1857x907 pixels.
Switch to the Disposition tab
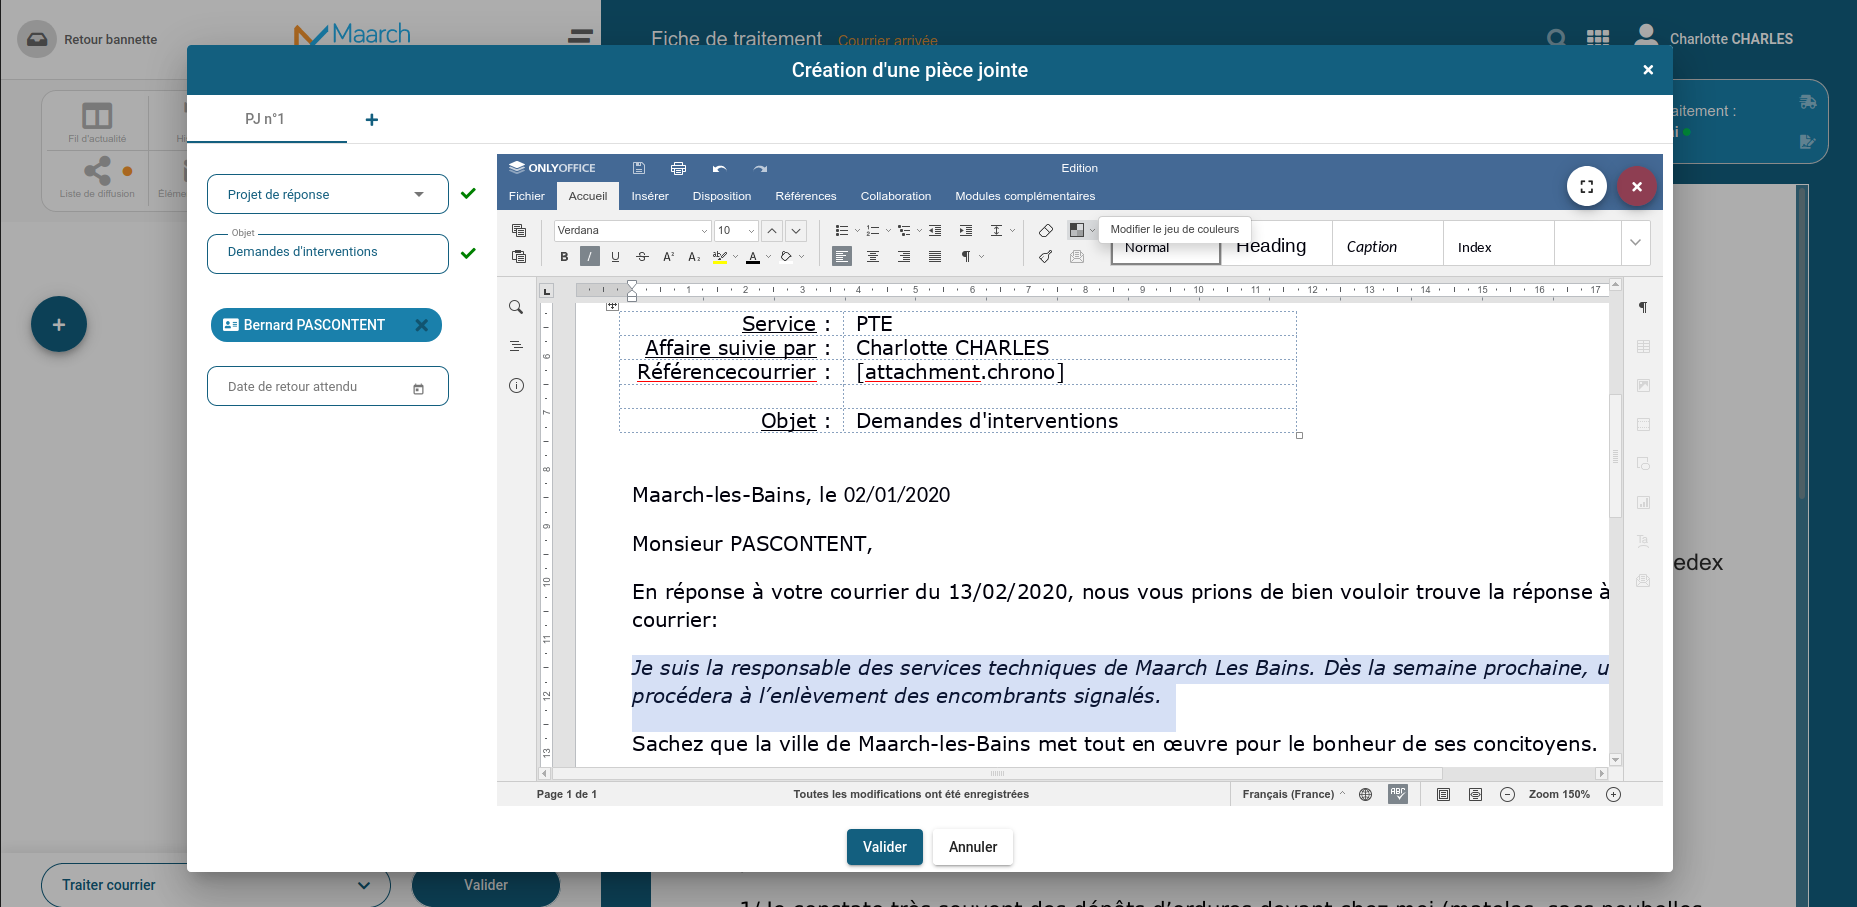pos(722,196)
